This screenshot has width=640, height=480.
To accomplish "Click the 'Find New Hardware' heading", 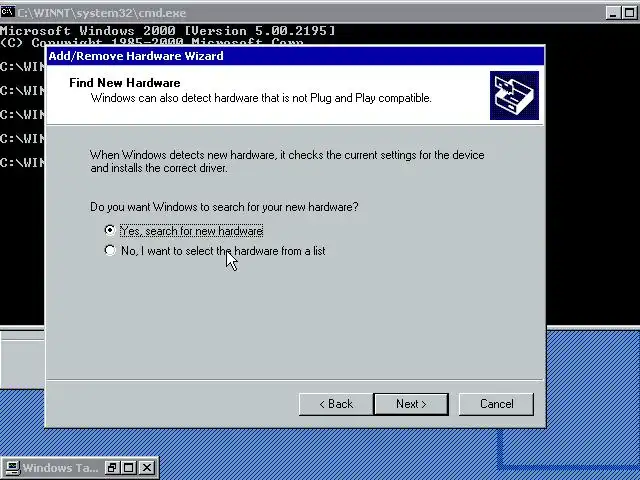I will pyautogui.click(x=125, y=83).
